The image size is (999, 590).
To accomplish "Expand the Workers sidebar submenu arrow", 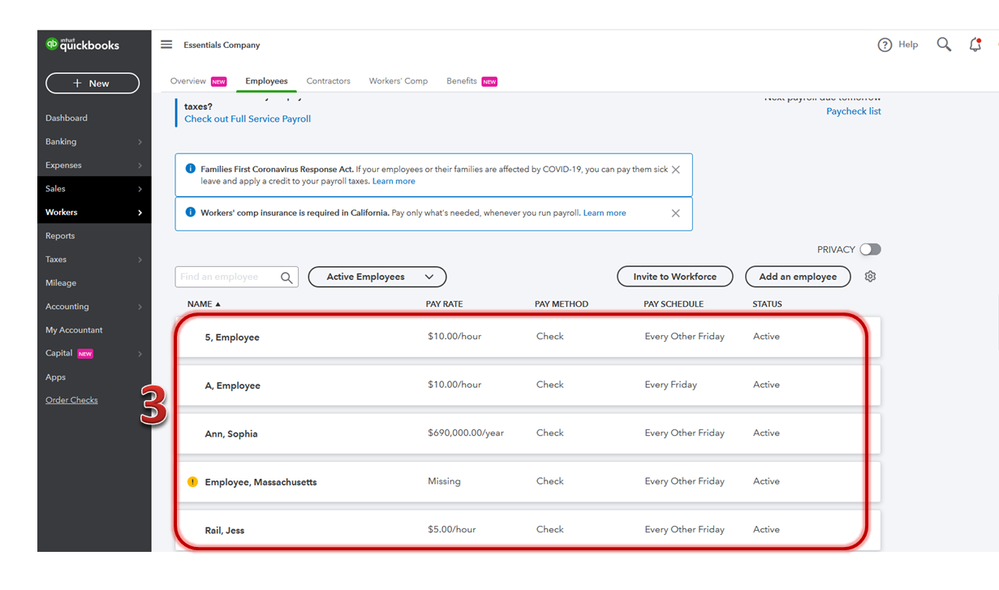I will (140, 213).
